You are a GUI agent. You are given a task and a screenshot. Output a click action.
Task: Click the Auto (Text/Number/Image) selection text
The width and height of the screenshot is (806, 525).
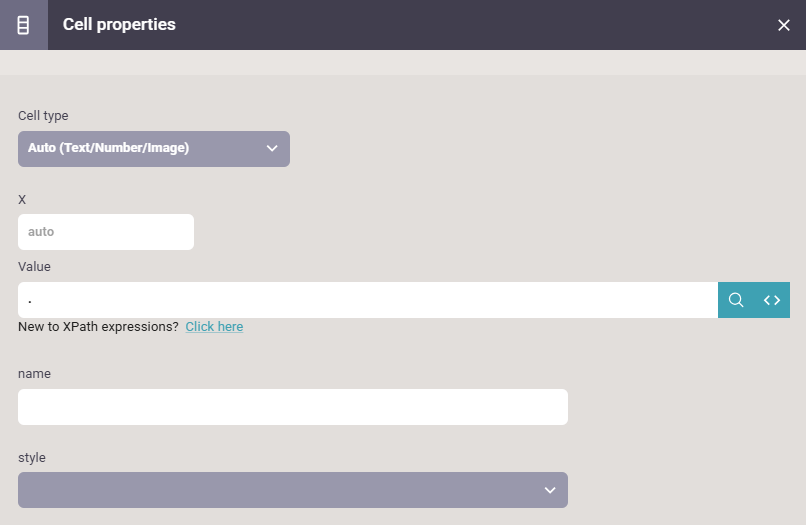tap(108, 148)
